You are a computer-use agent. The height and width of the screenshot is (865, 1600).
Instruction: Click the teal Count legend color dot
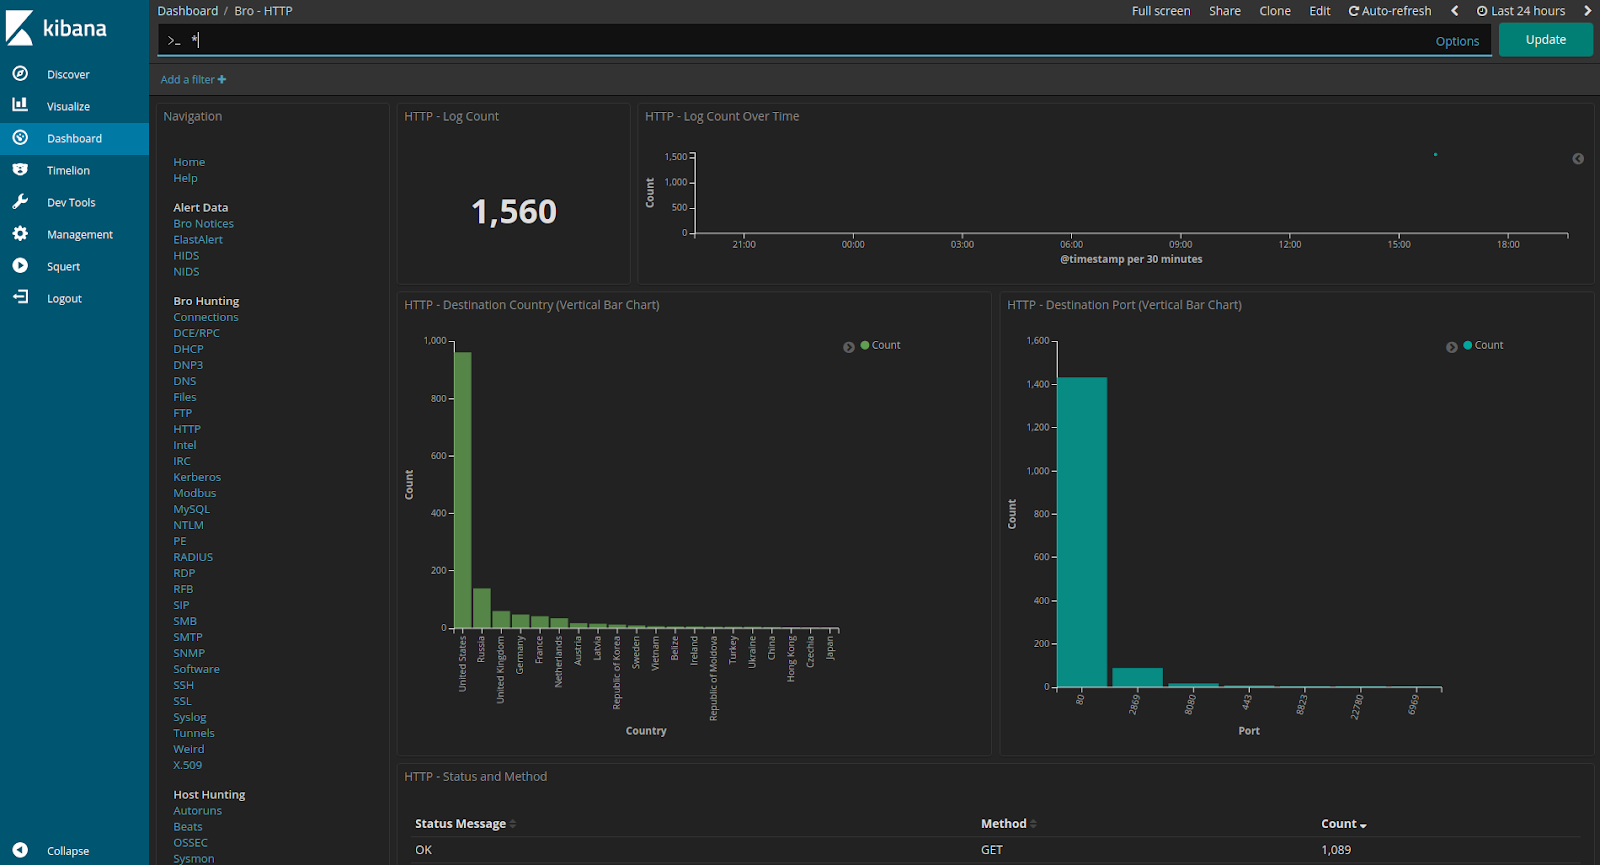pos(1468,345)
